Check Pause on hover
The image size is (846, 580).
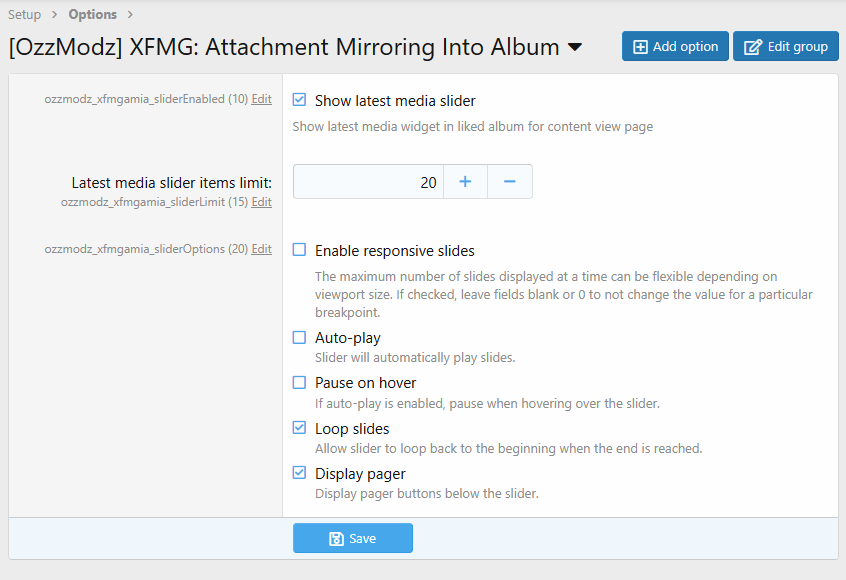299,383
